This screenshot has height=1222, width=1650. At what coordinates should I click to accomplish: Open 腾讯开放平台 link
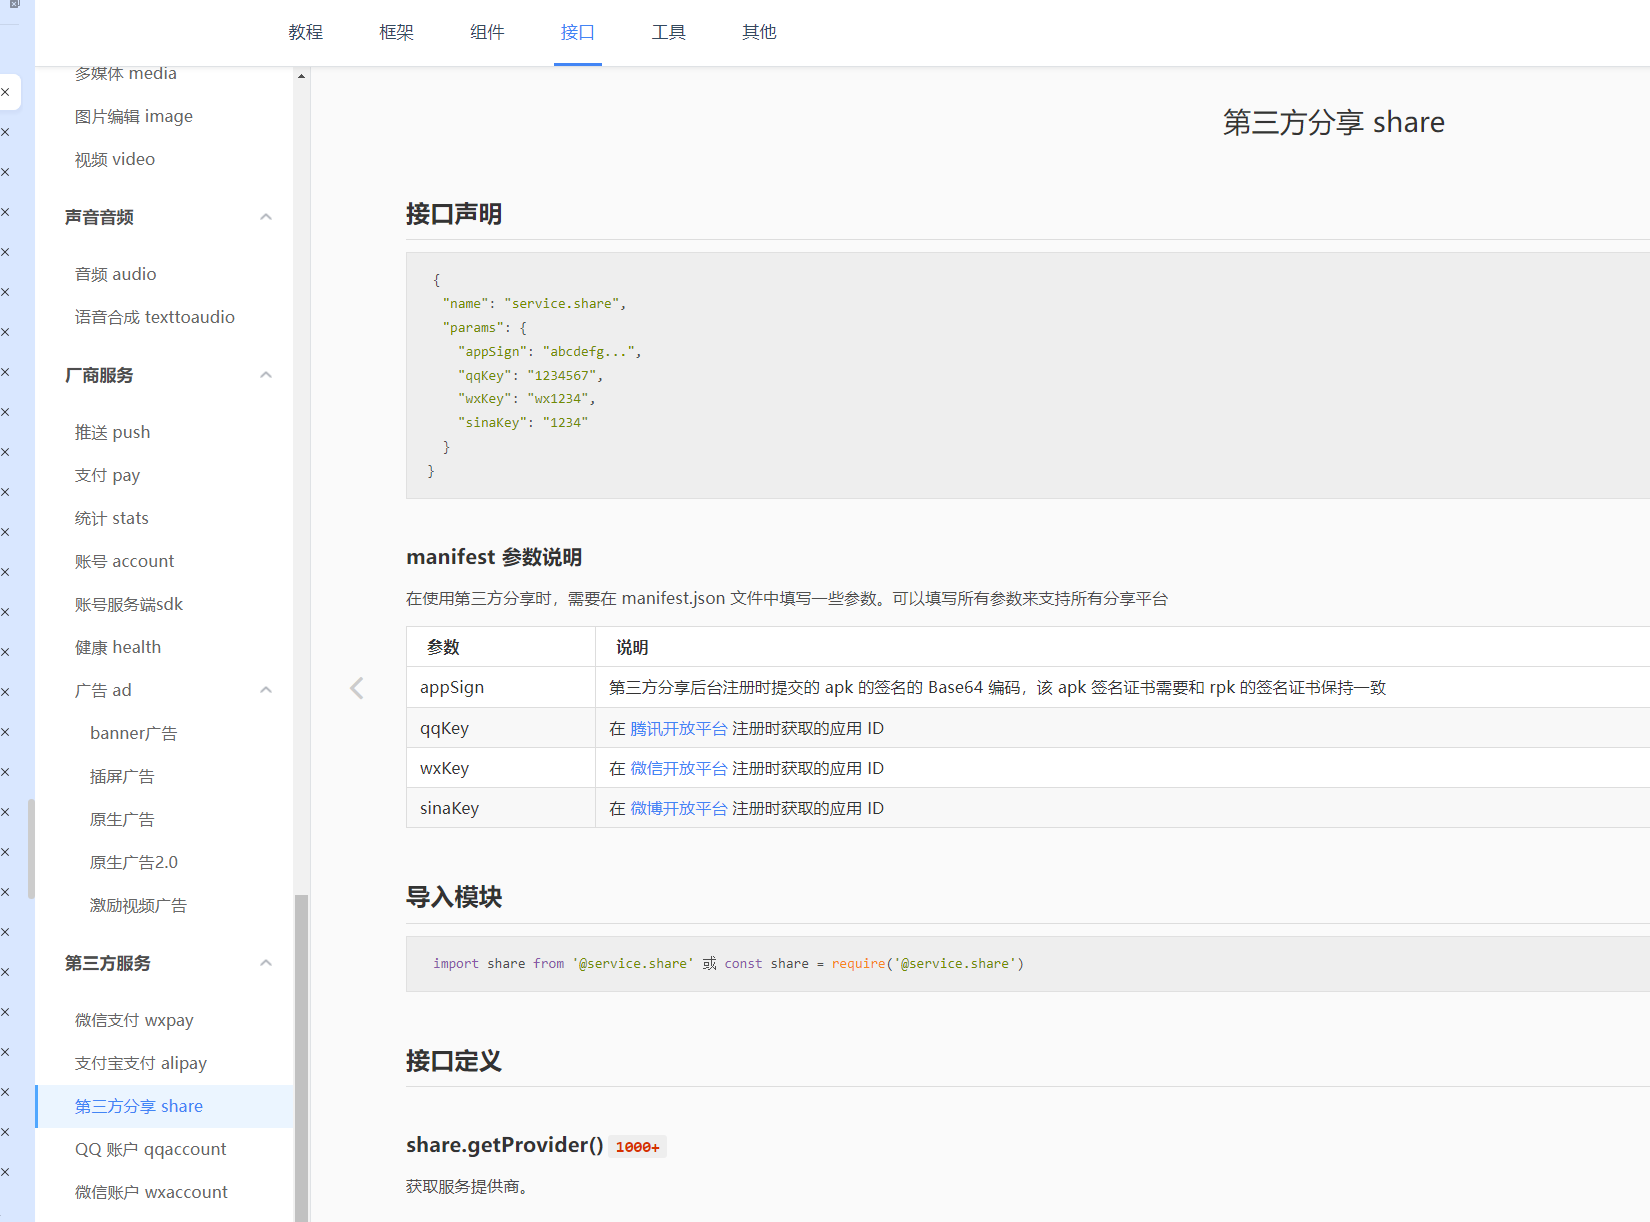[x=679, y=728]
